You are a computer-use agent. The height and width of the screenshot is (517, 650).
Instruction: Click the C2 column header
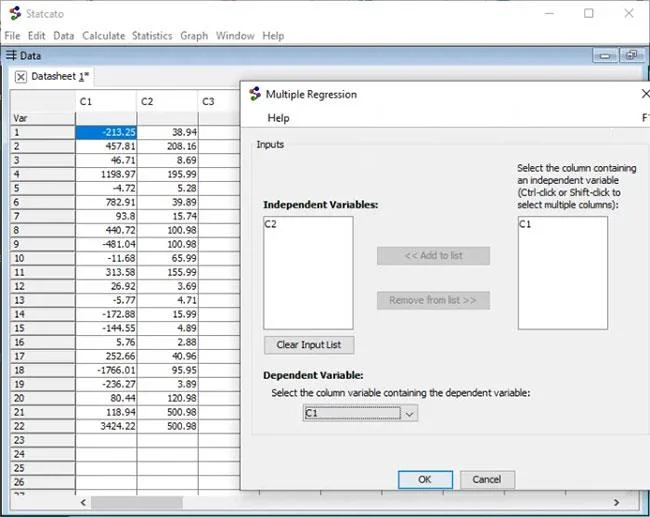pos(167,102)
